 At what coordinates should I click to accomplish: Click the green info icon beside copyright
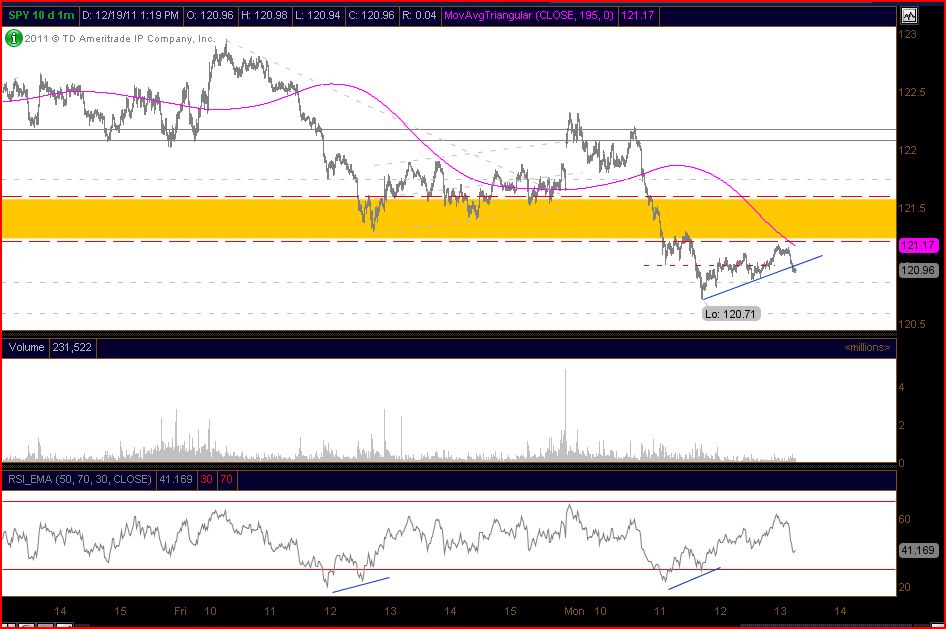pos(13,39)
